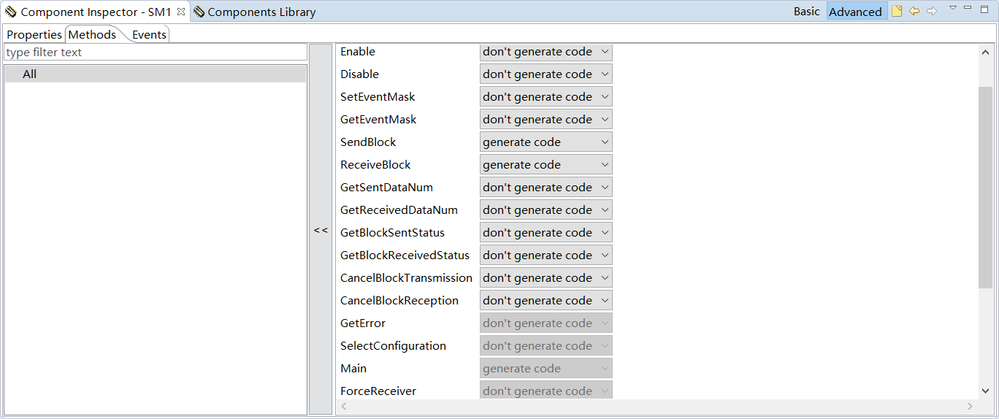Switch to the Properties tab
This screenshot has width=999, height=419.
click(x=34, y=34)
